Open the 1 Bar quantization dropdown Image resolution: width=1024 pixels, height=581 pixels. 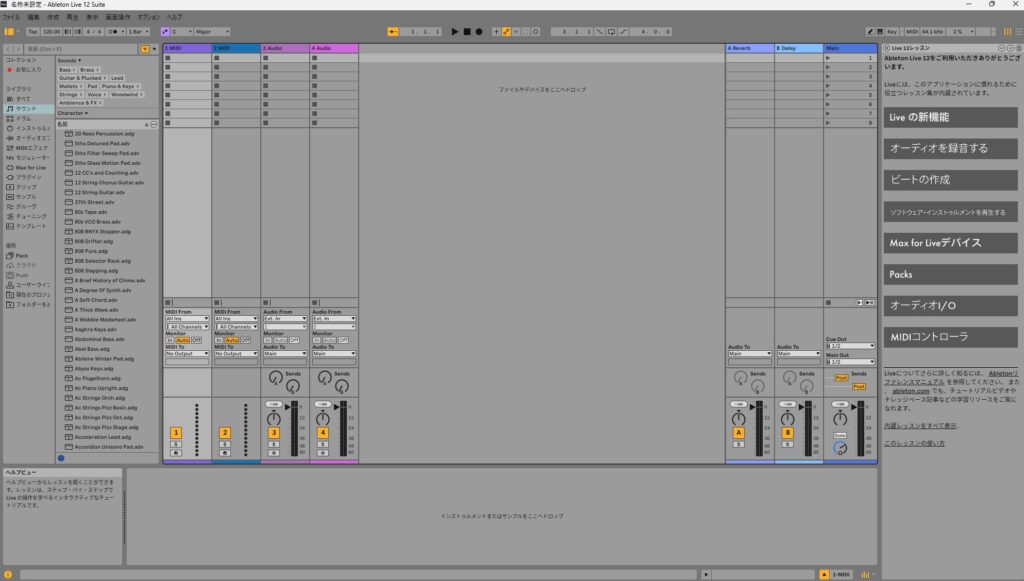[x=138, y=31]
